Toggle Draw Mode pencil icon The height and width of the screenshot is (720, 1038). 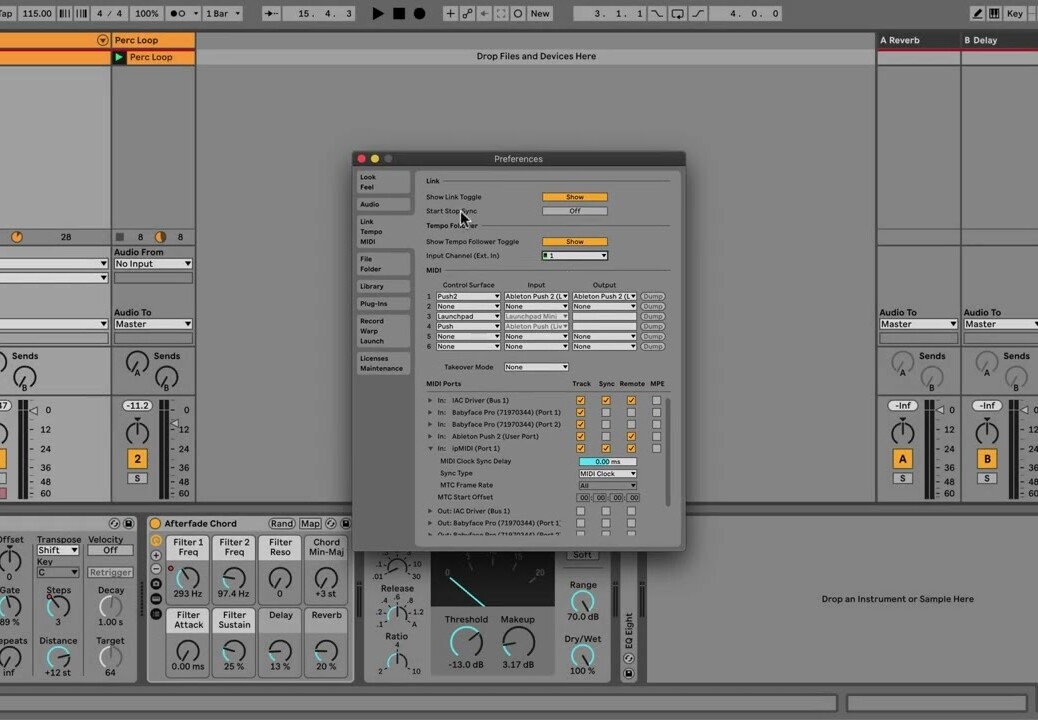tap(977, 13)
